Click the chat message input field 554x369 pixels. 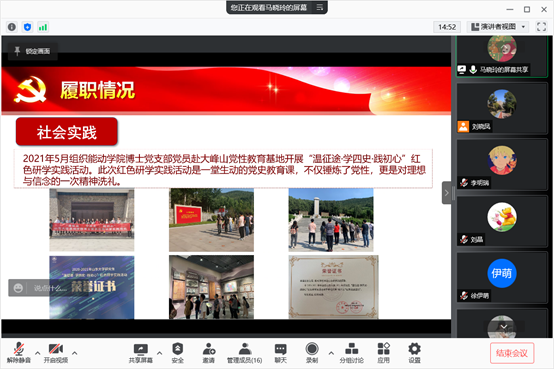point(49,288)
